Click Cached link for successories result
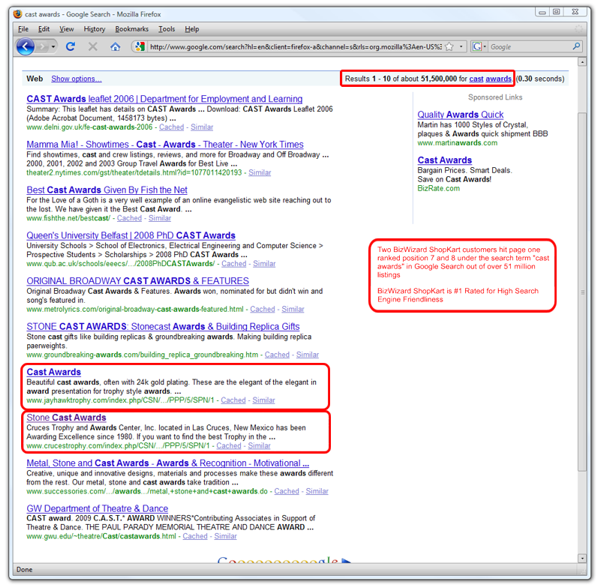This screenshot has height=585, width=600. [287, 491]
